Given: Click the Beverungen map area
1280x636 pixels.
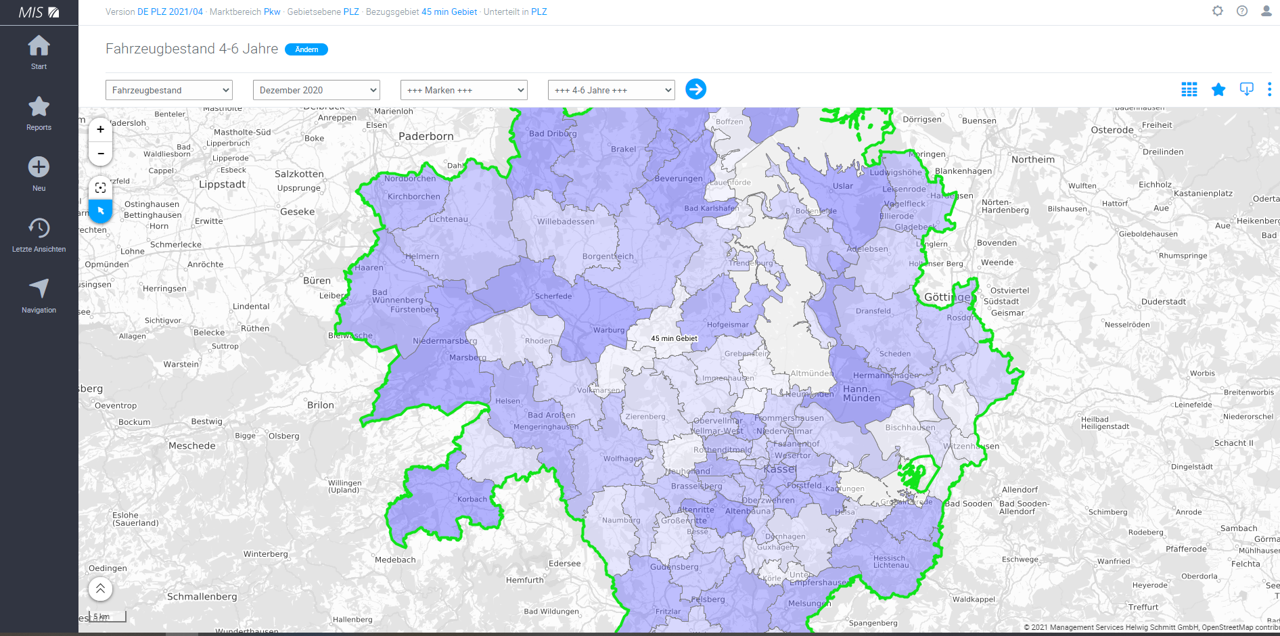Looking at the screenshot, I should tap(679, 178).
